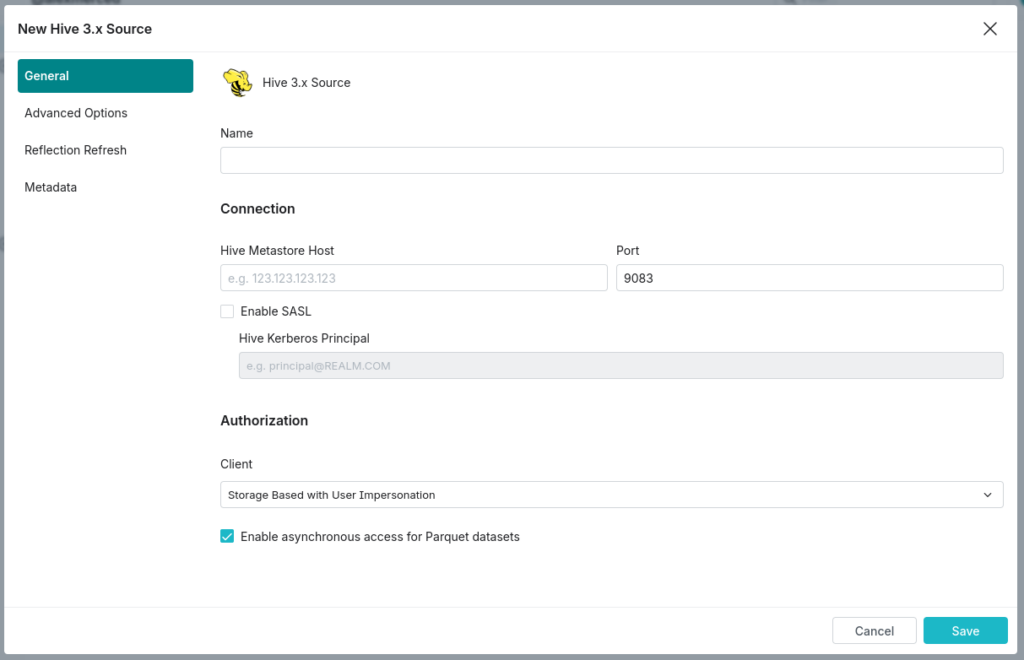This screenshot has width=1024, height=660.
Task: Click the Connection section heading
Action: pos(257,209)
